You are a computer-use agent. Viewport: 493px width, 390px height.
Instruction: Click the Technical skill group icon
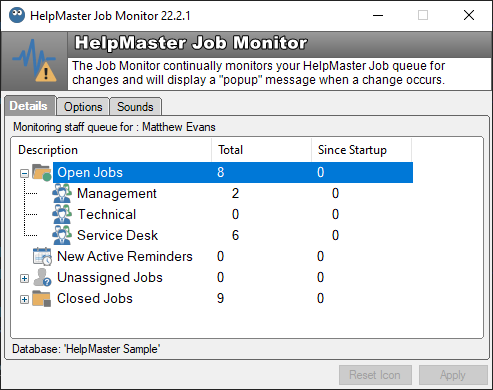[x=62, y=214]
